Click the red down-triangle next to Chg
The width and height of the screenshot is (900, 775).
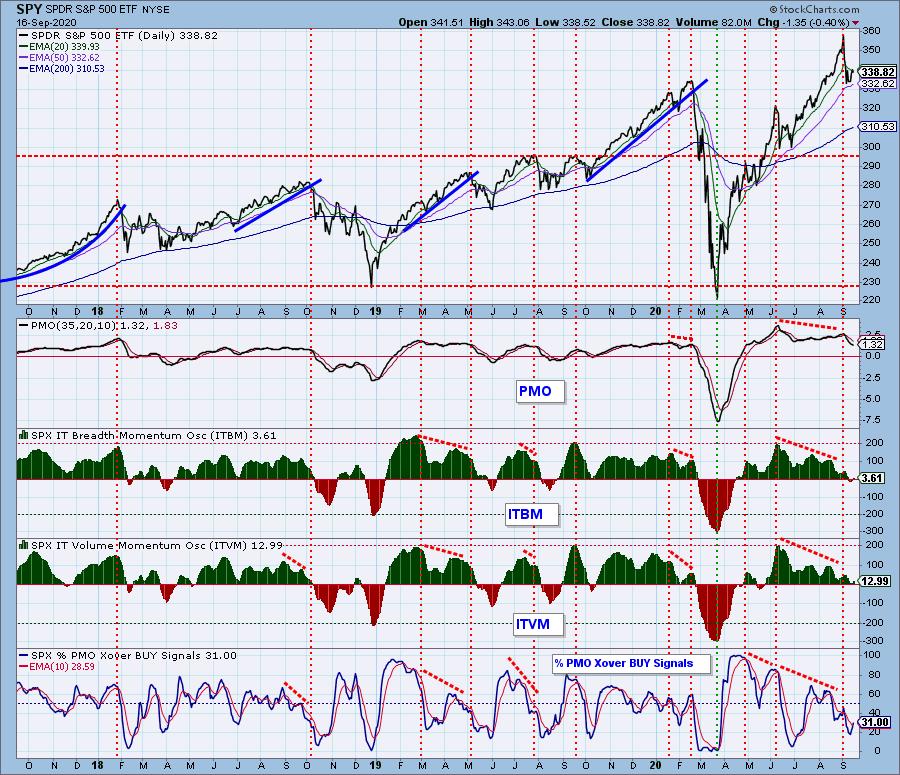coord(856,23)
